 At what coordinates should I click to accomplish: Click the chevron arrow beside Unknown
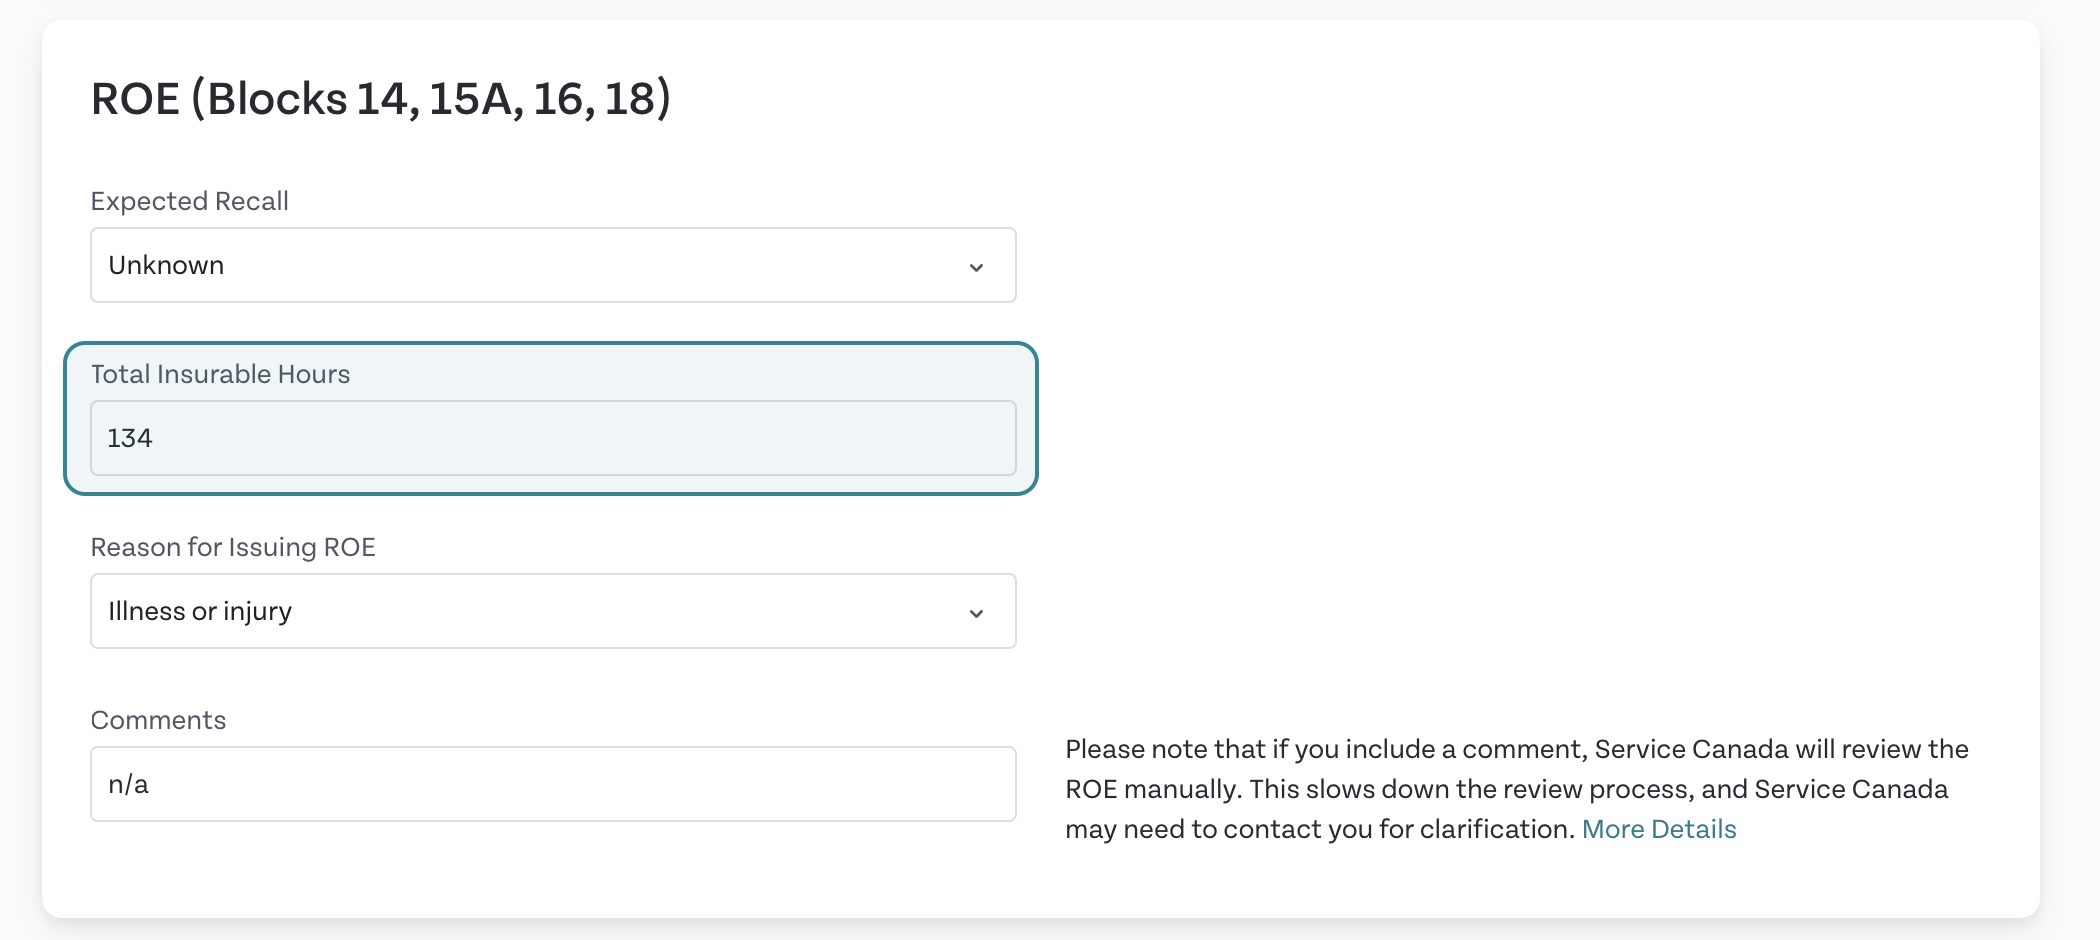(976, 267)
